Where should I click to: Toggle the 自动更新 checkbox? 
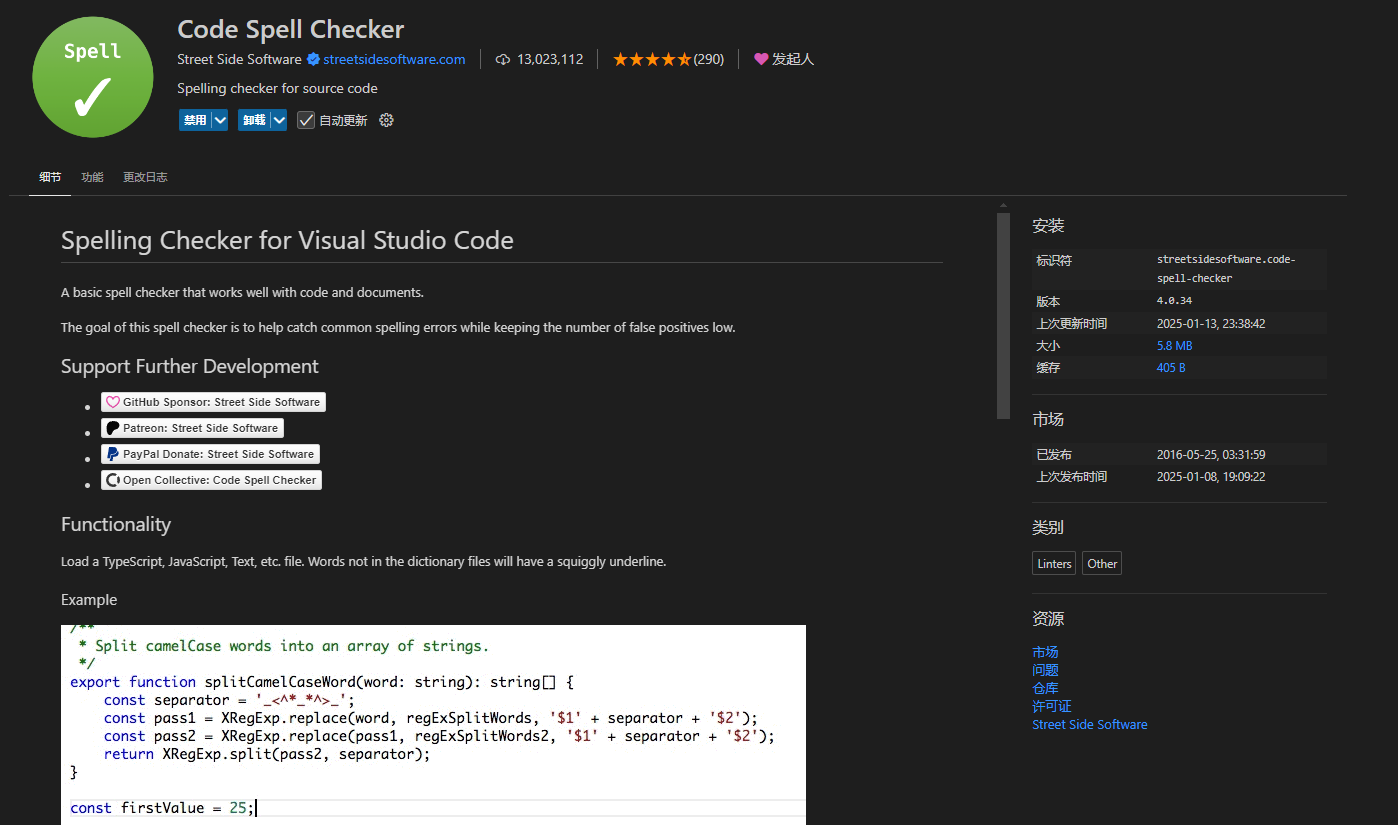306,120
